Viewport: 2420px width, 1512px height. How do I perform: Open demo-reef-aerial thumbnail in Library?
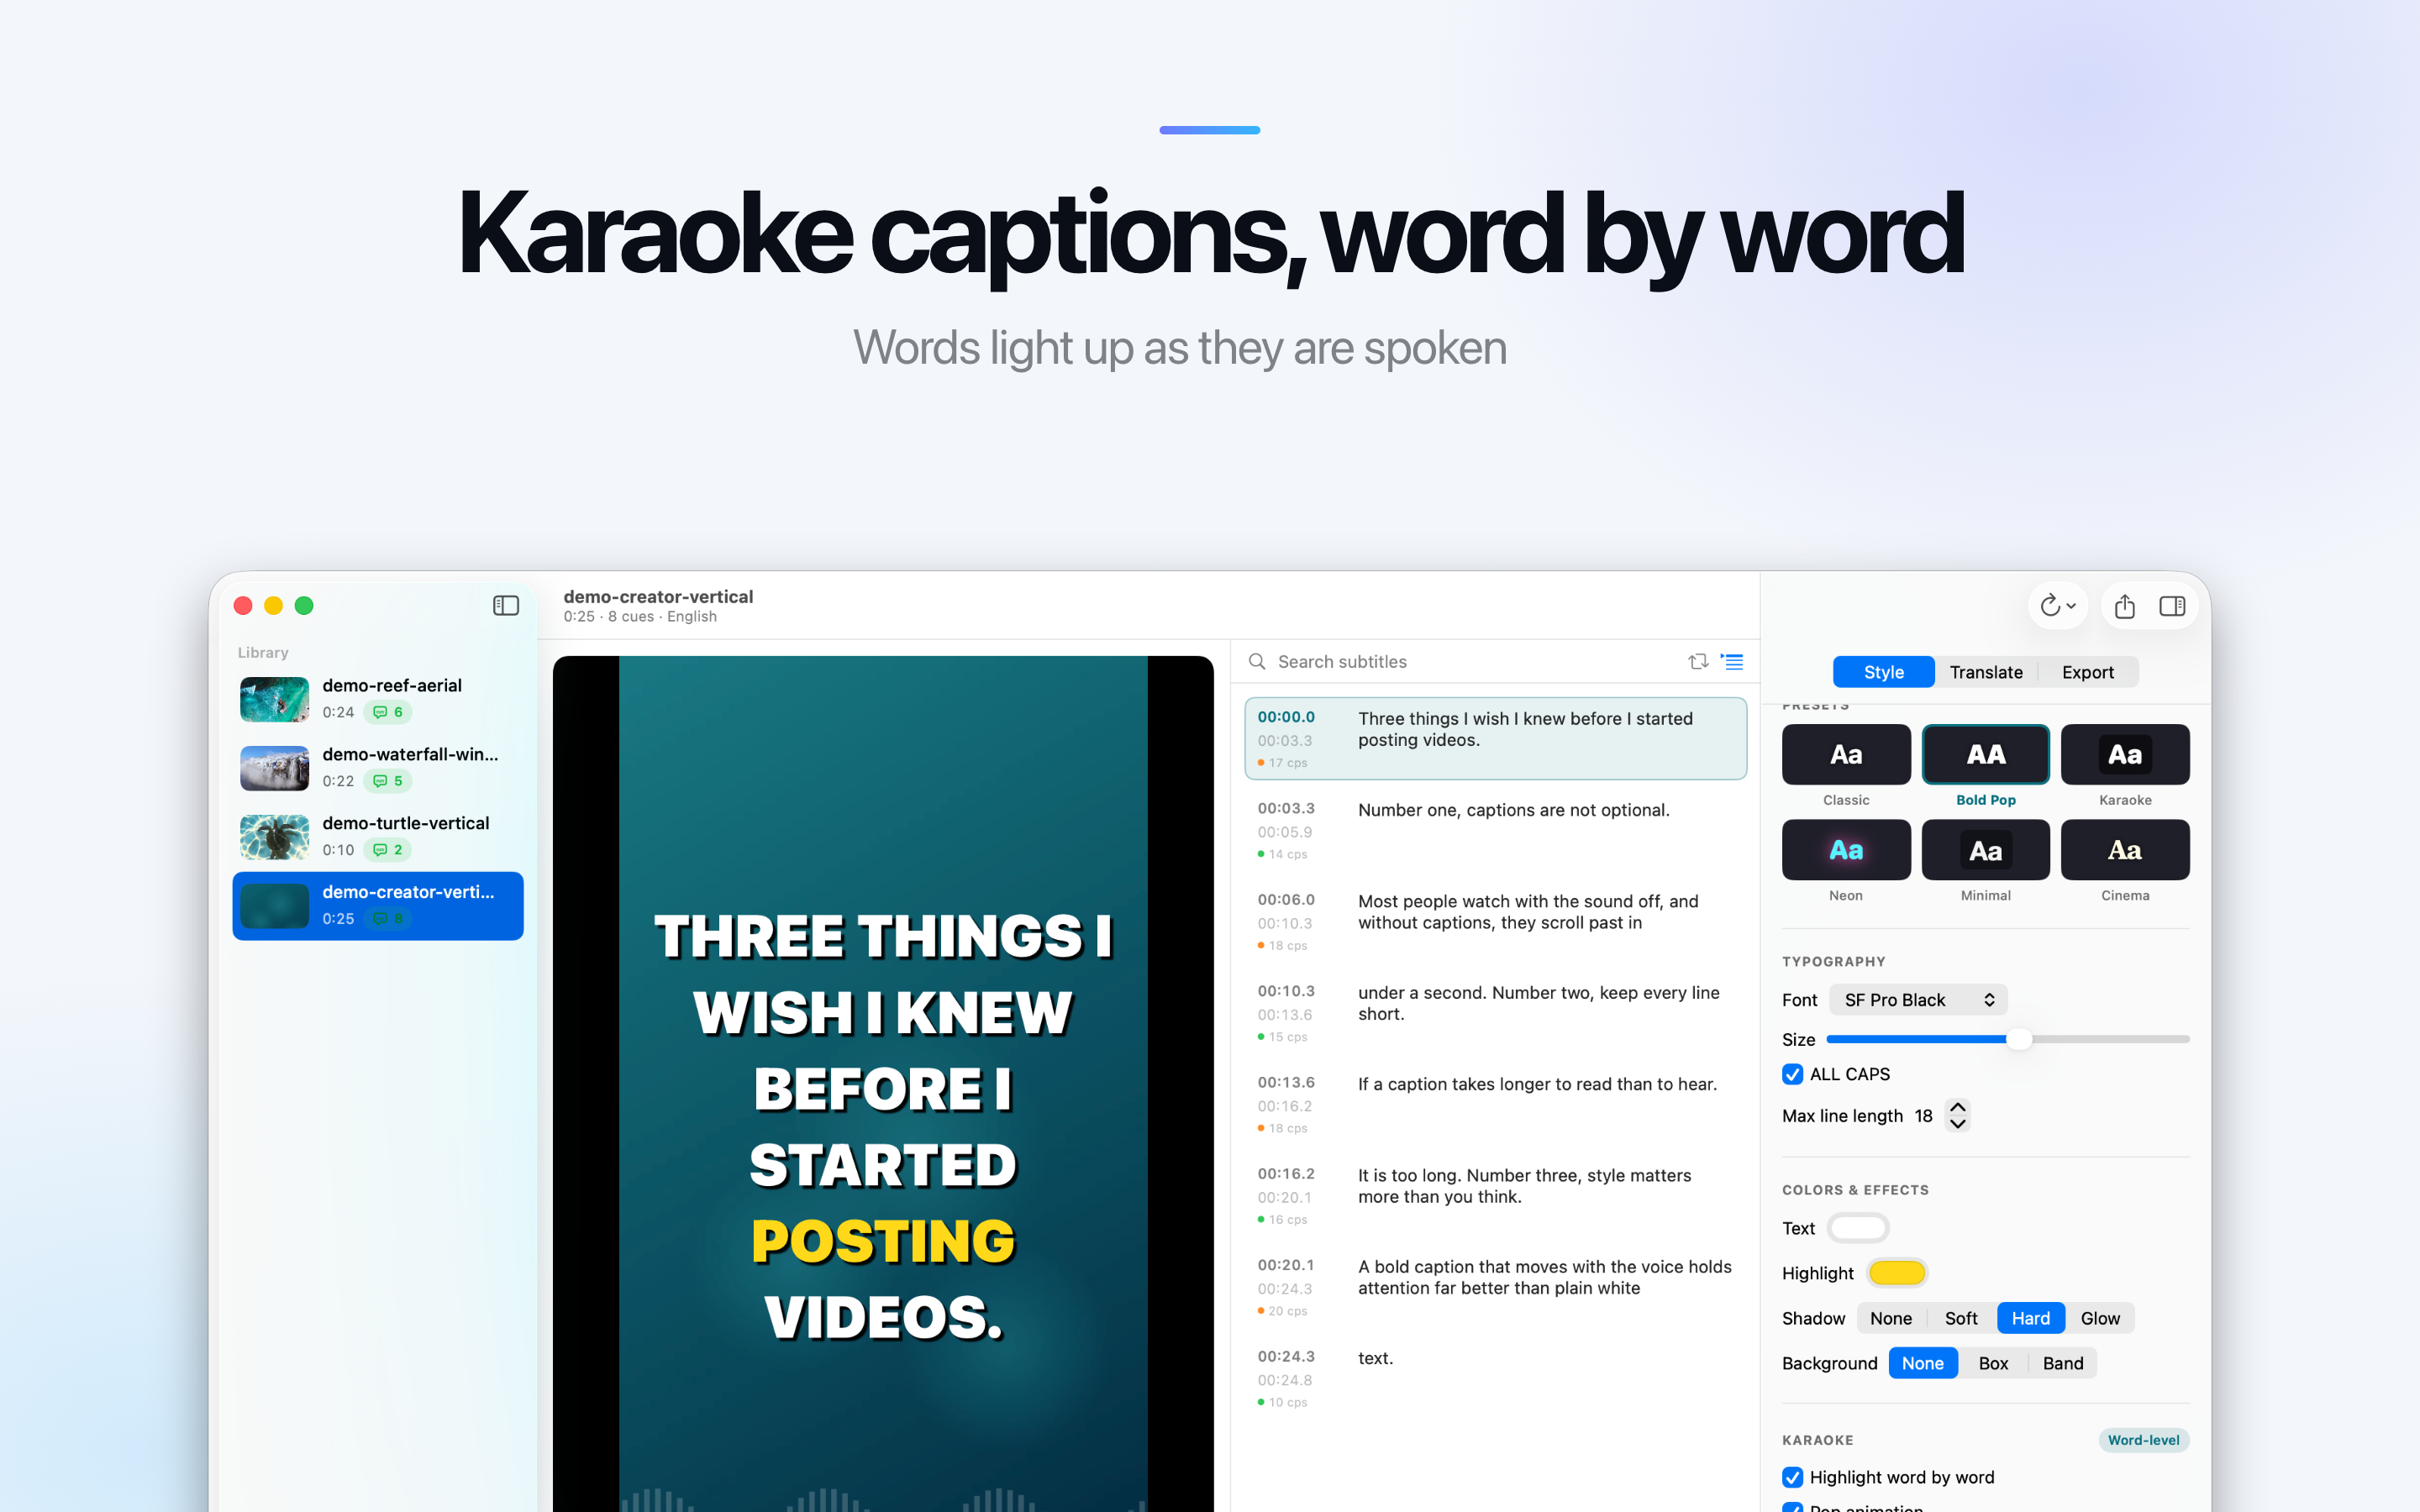pos(274,699)
